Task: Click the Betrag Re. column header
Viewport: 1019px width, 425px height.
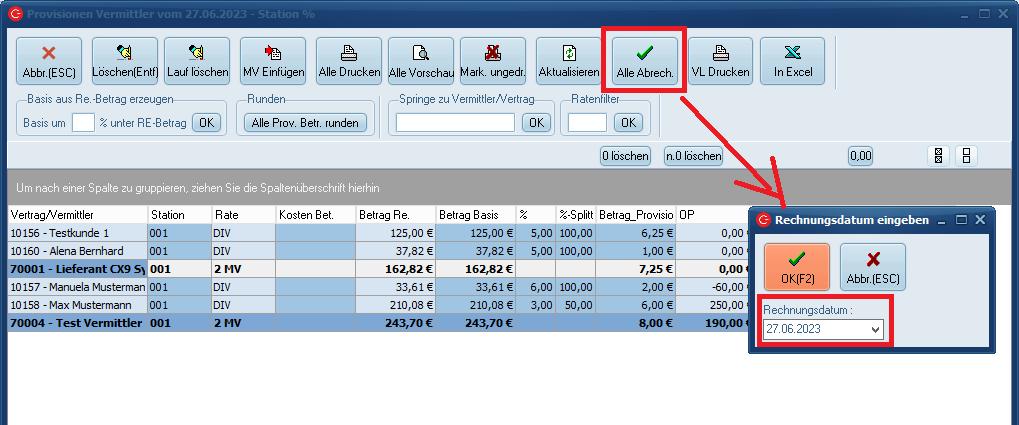Action: 396,214
